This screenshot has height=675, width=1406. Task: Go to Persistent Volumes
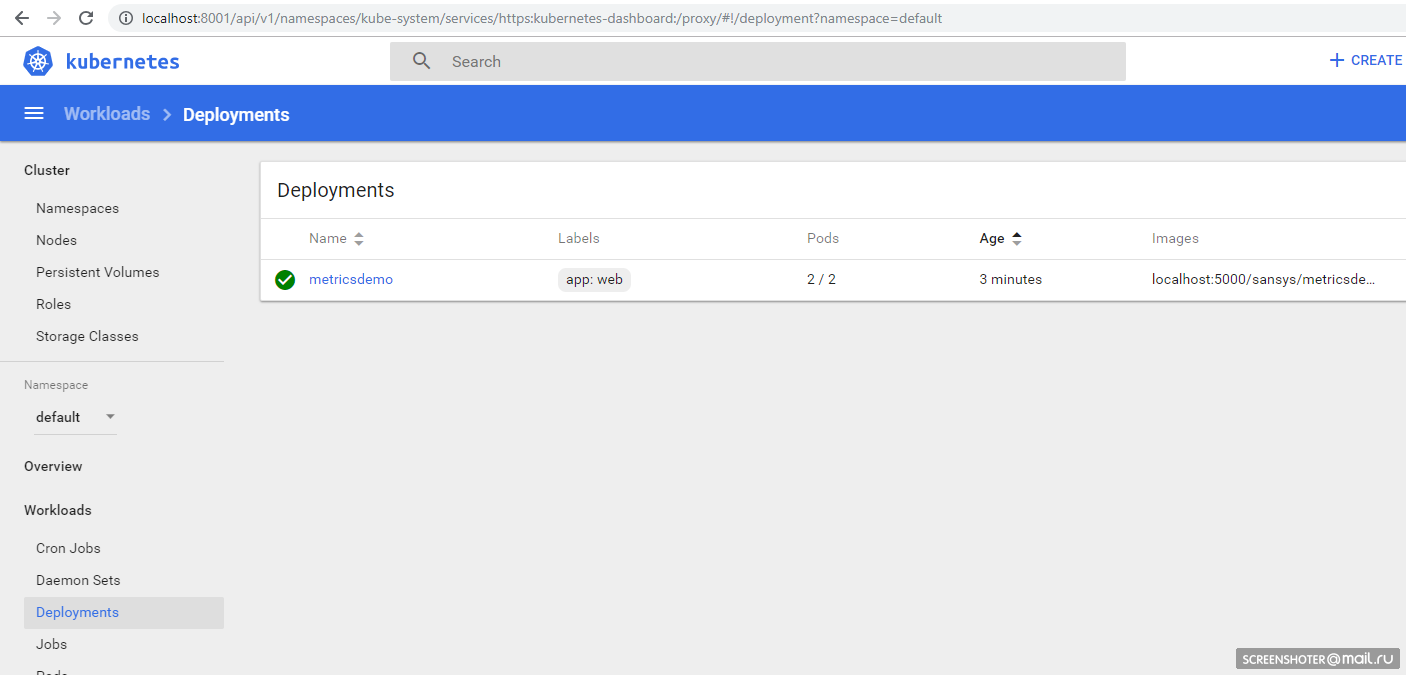coord(97,272)
